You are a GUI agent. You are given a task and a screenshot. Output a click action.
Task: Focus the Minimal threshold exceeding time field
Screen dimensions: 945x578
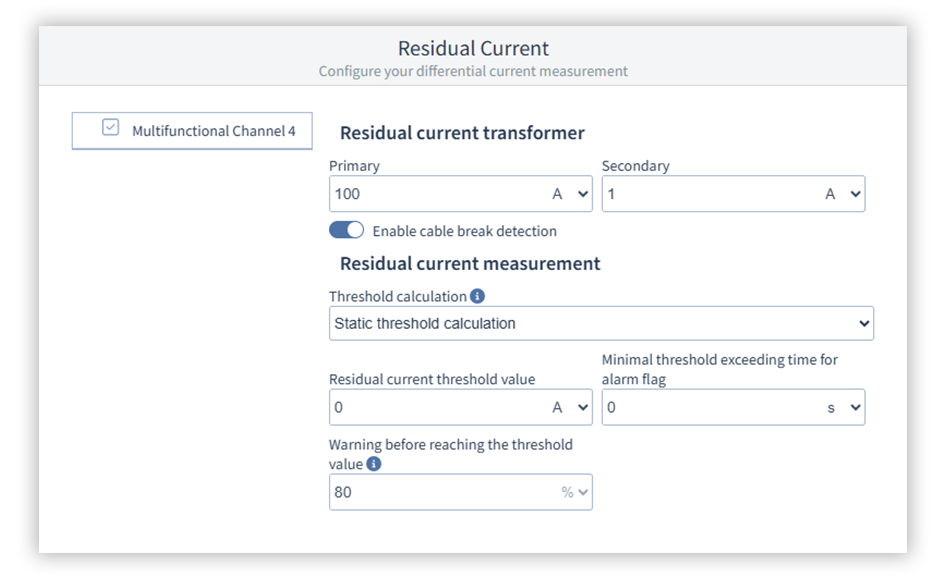(708, 407)
